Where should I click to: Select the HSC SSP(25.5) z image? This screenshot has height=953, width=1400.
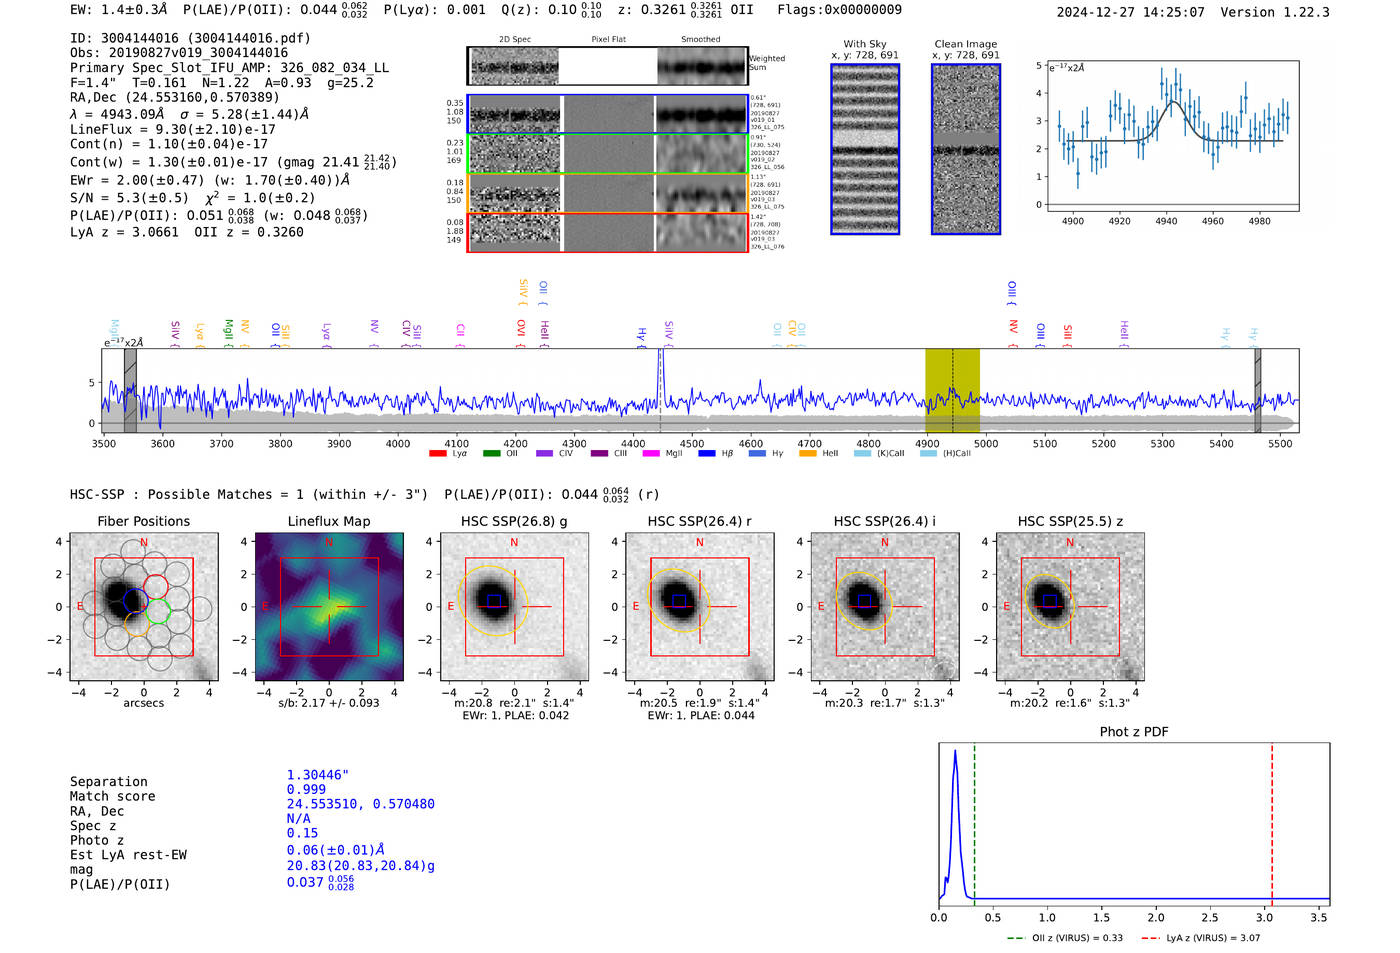1070,607
